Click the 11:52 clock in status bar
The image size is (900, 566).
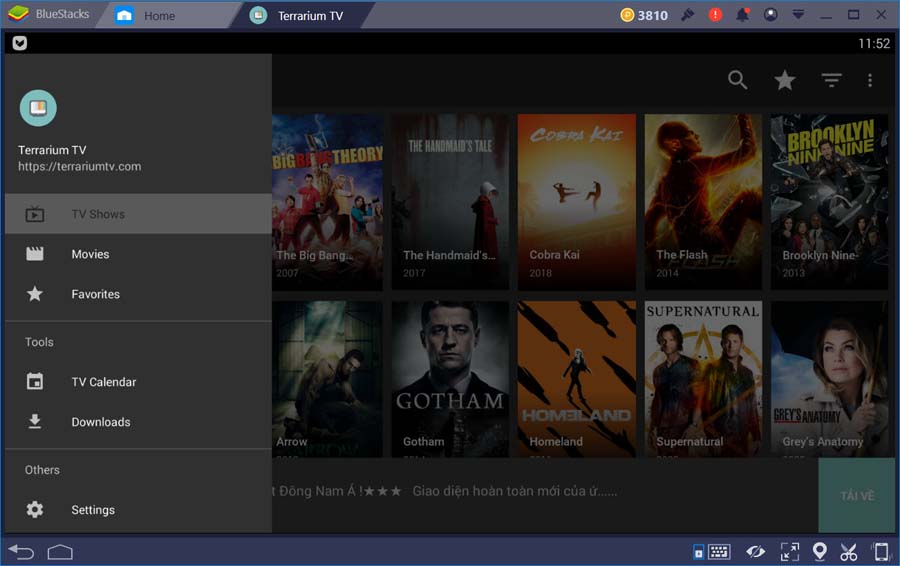pyautogui.click(x=874, y=44)
